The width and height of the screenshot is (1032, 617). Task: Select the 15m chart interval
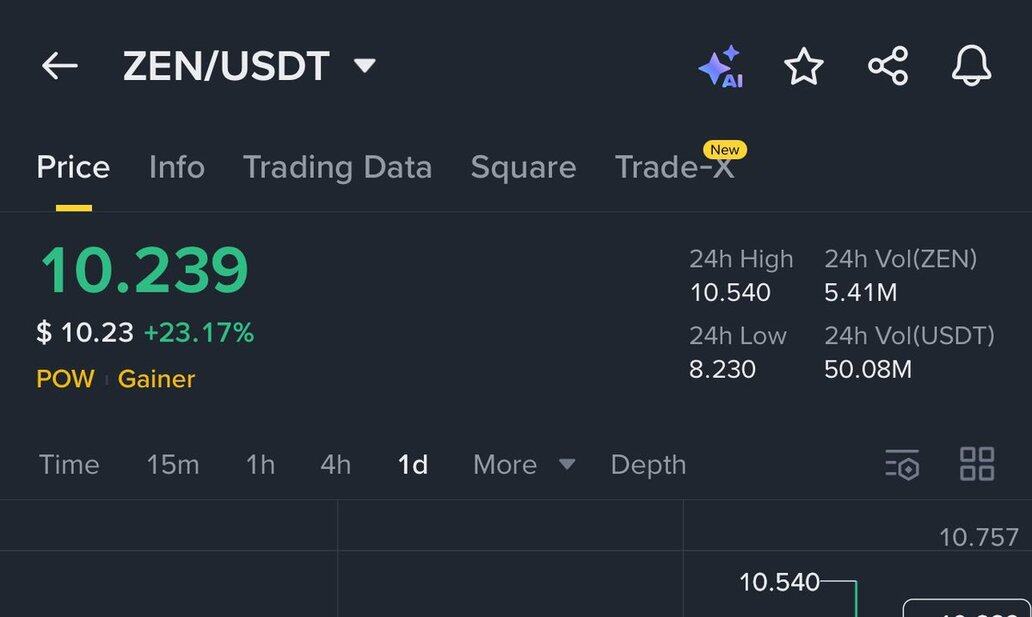(173, 465)
